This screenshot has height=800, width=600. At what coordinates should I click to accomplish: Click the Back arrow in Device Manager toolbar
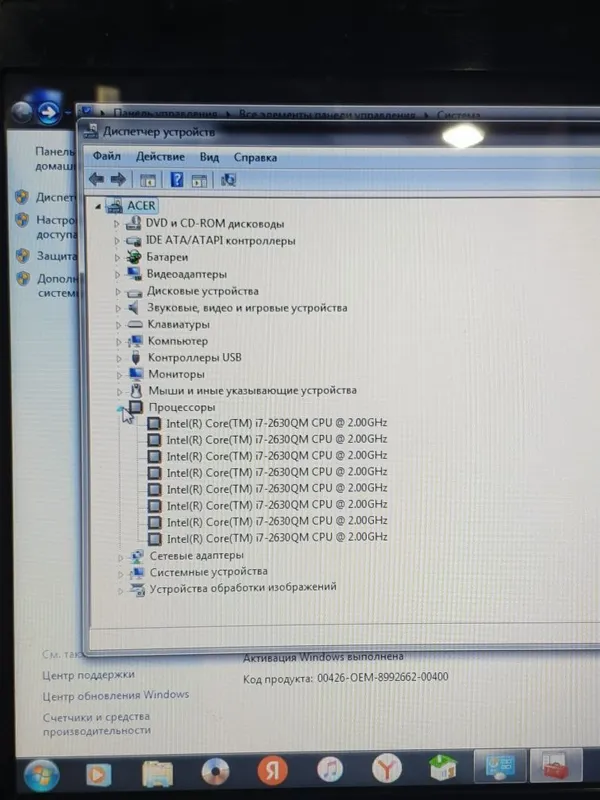click(x=96, y=179)
